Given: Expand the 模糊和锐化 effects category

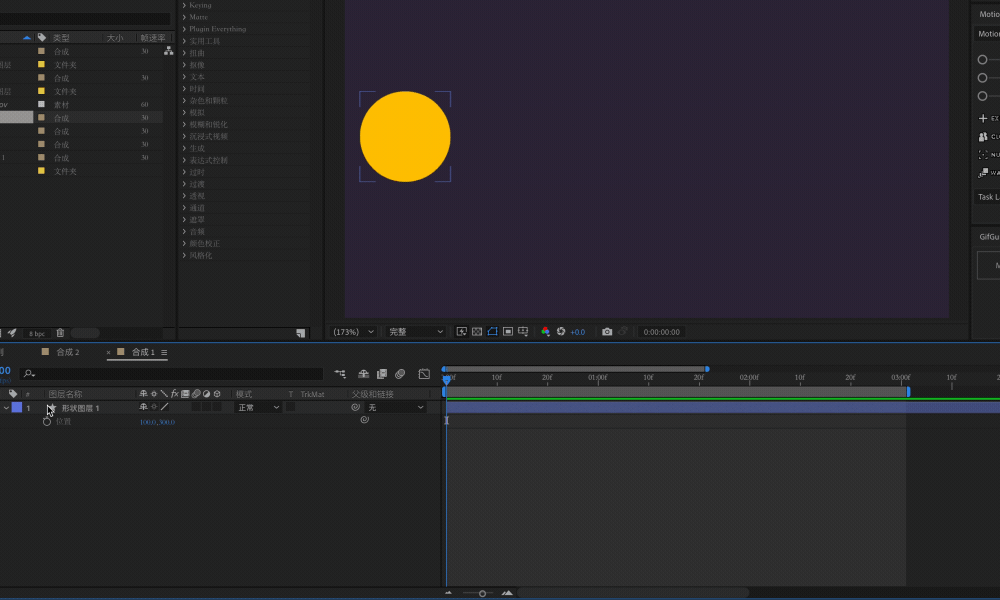Looking at the screenshot, I should click(x=208, y=124).
